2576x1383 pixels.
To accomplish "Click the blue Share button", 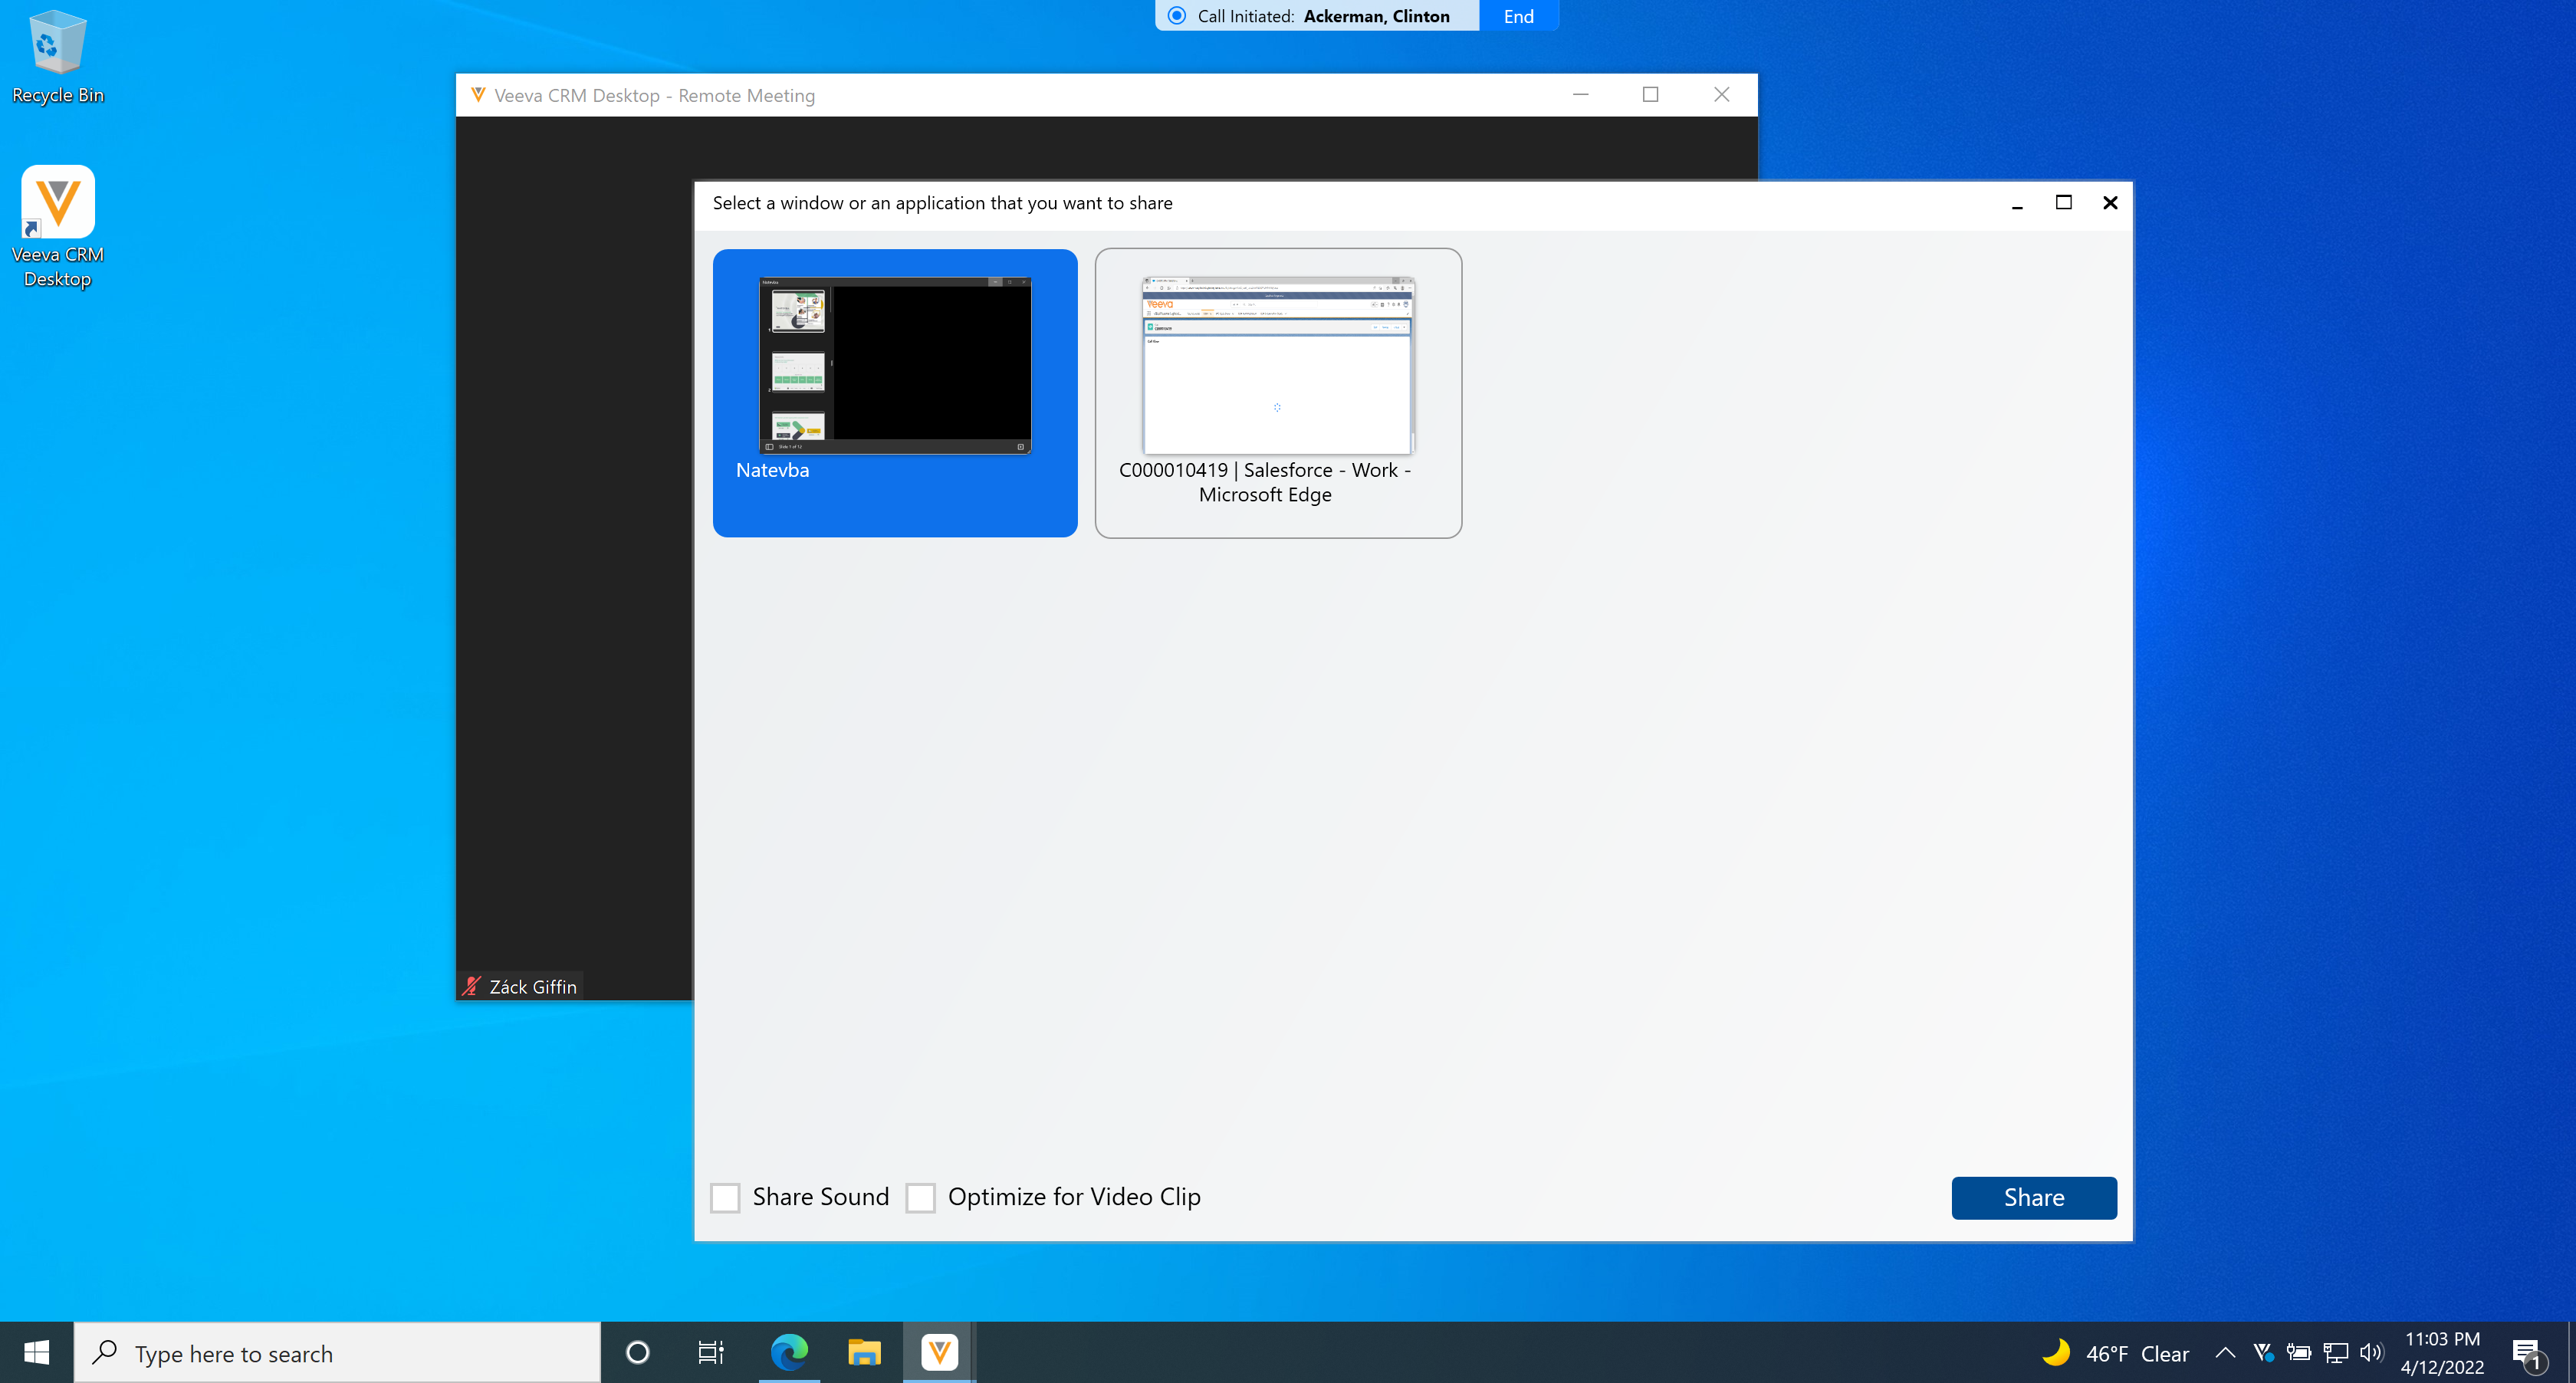I will click(2033, 1197).
